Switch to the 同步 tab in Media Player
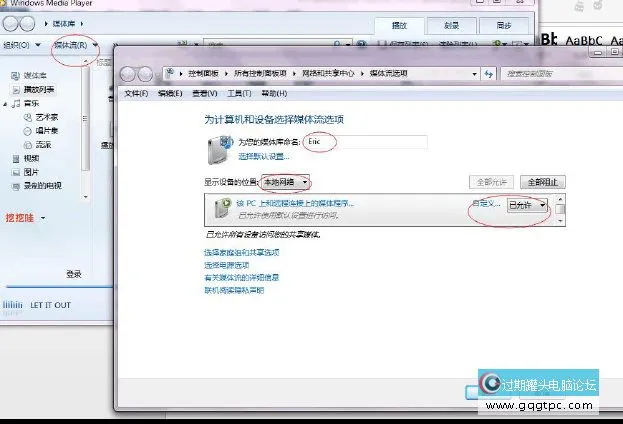623x424 pixels. coord(504,25)
